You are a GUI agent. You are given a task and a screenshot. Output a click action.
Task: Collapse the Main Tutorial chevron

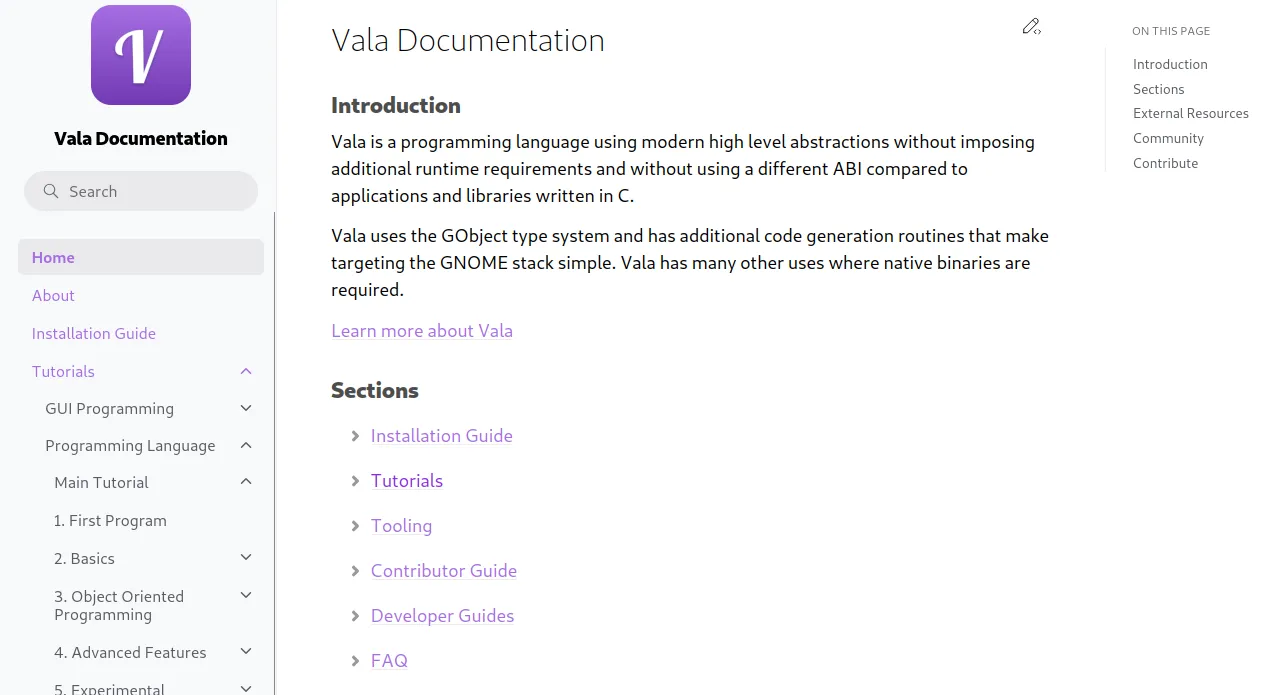coord(246,482)
